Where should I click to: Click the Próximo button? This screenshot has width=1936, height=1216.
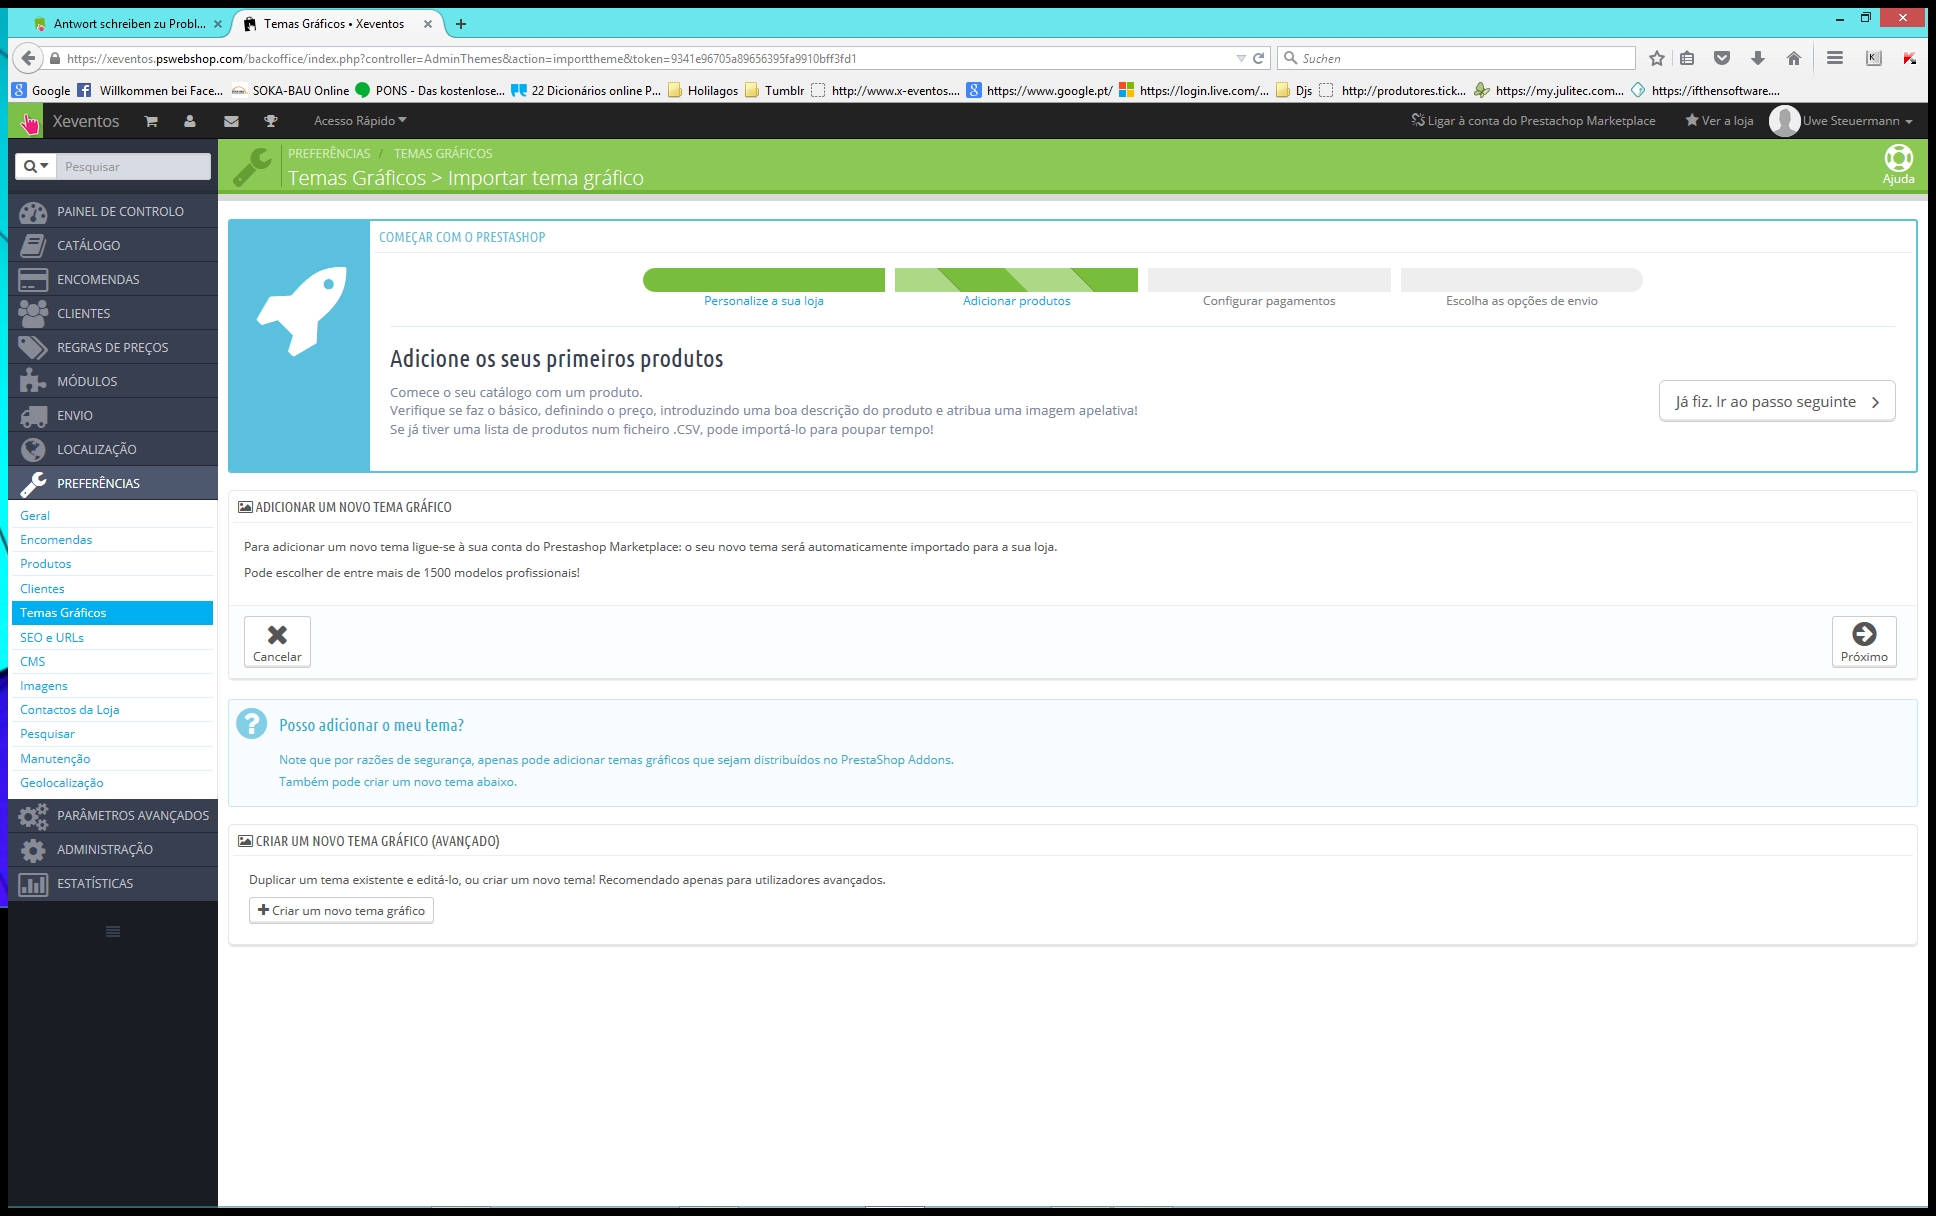(x=1863, y=642)
